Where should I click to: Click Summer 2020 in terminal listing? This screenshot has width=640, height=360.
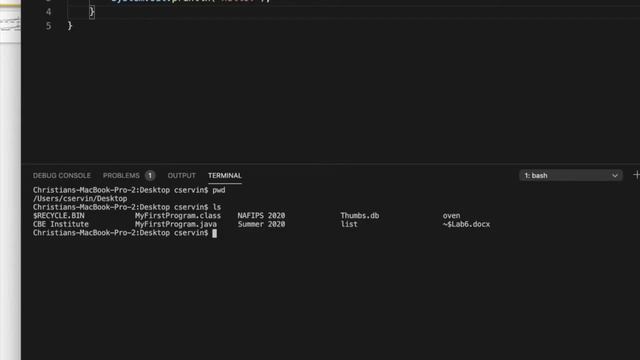261,224
